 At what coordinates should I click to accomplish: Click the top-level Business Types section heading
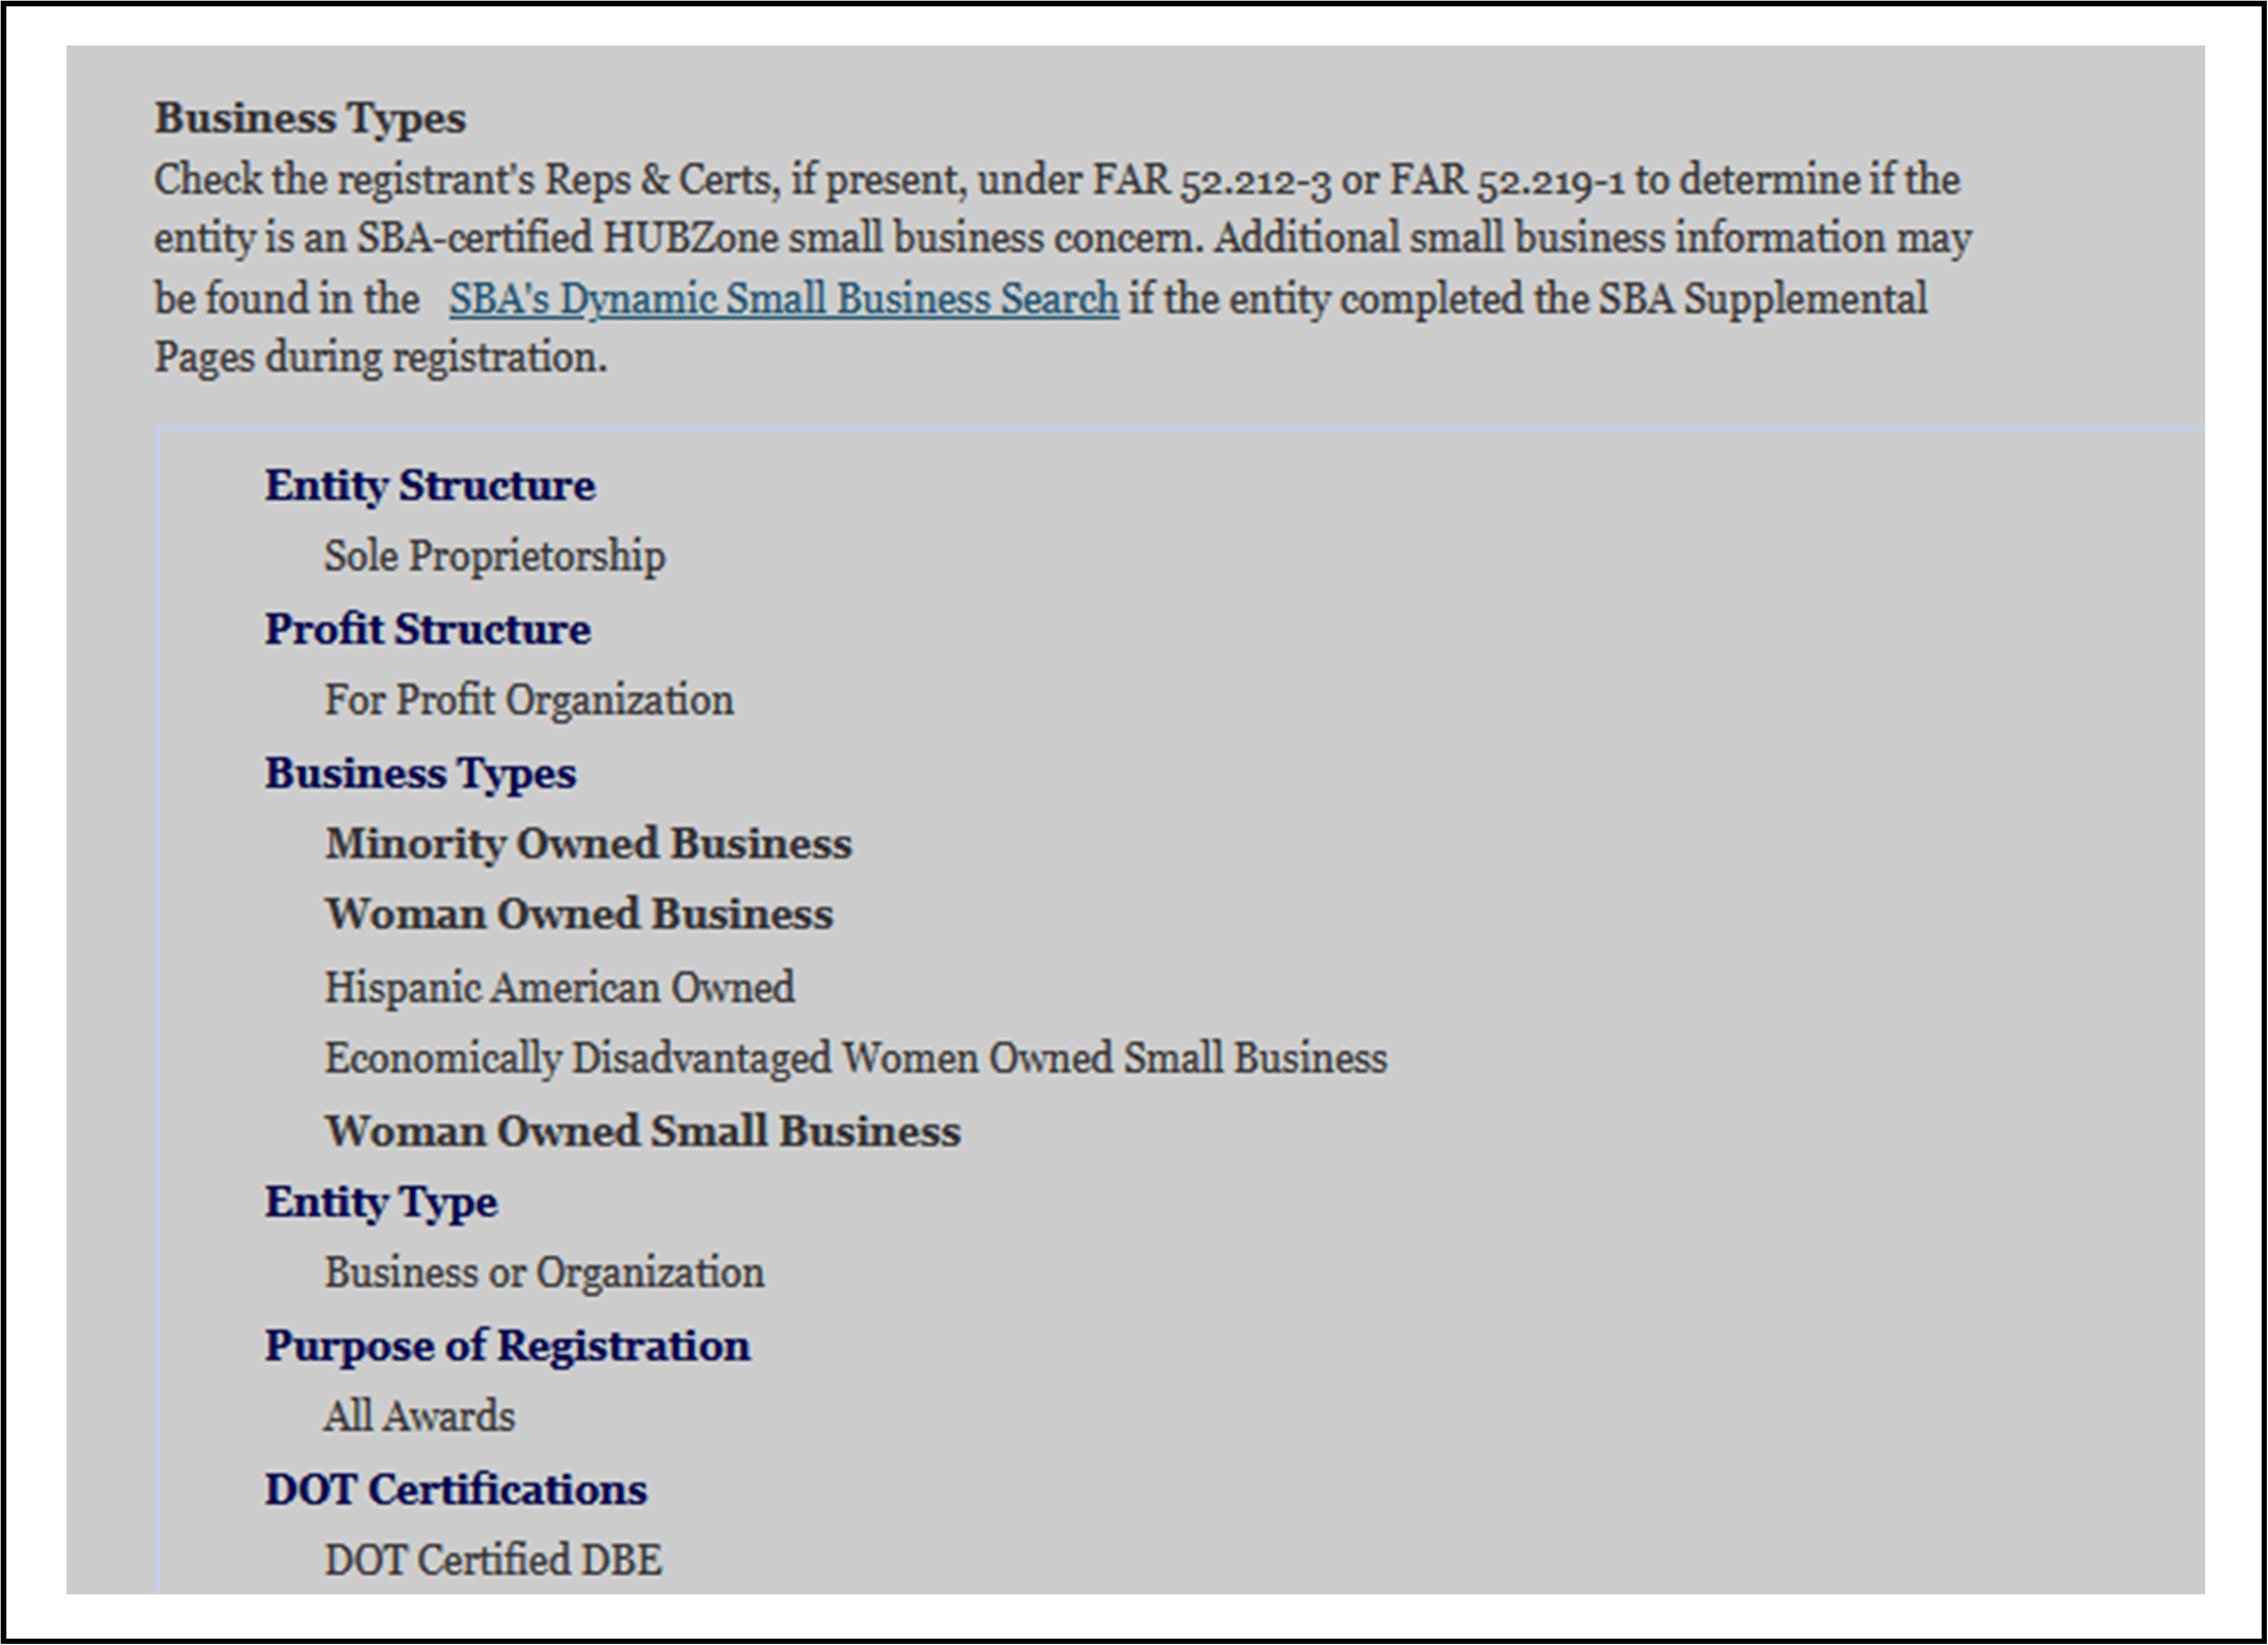pyautogui.click(x=310, y=118)
